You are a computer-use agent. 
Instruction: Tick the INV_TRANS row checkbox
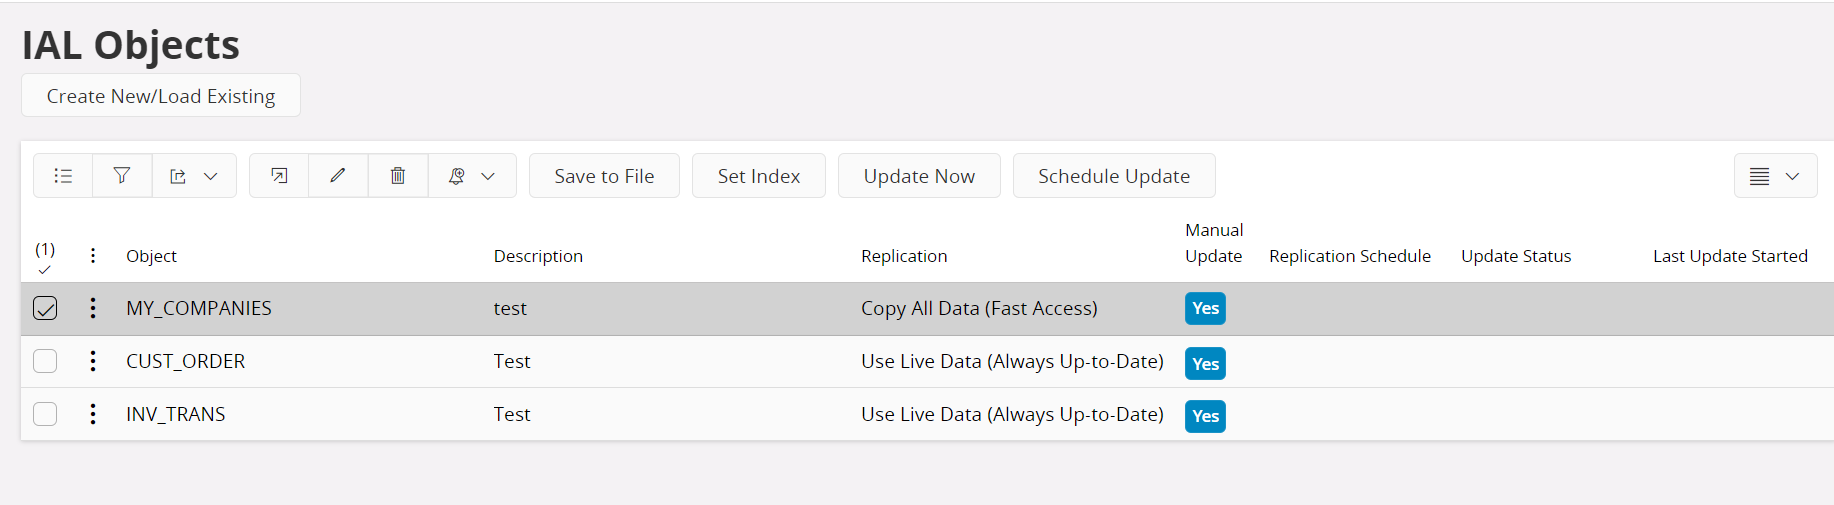point(45,414)
